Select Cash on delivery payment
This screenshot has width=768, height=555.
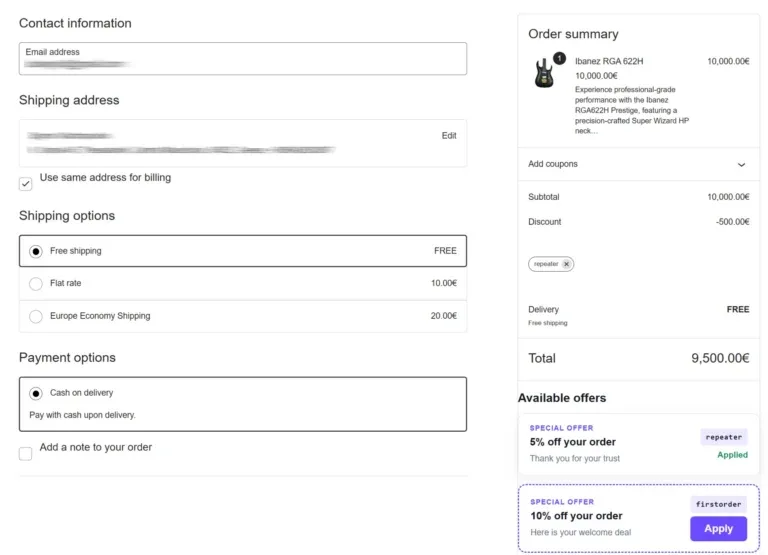pos(36,393)
